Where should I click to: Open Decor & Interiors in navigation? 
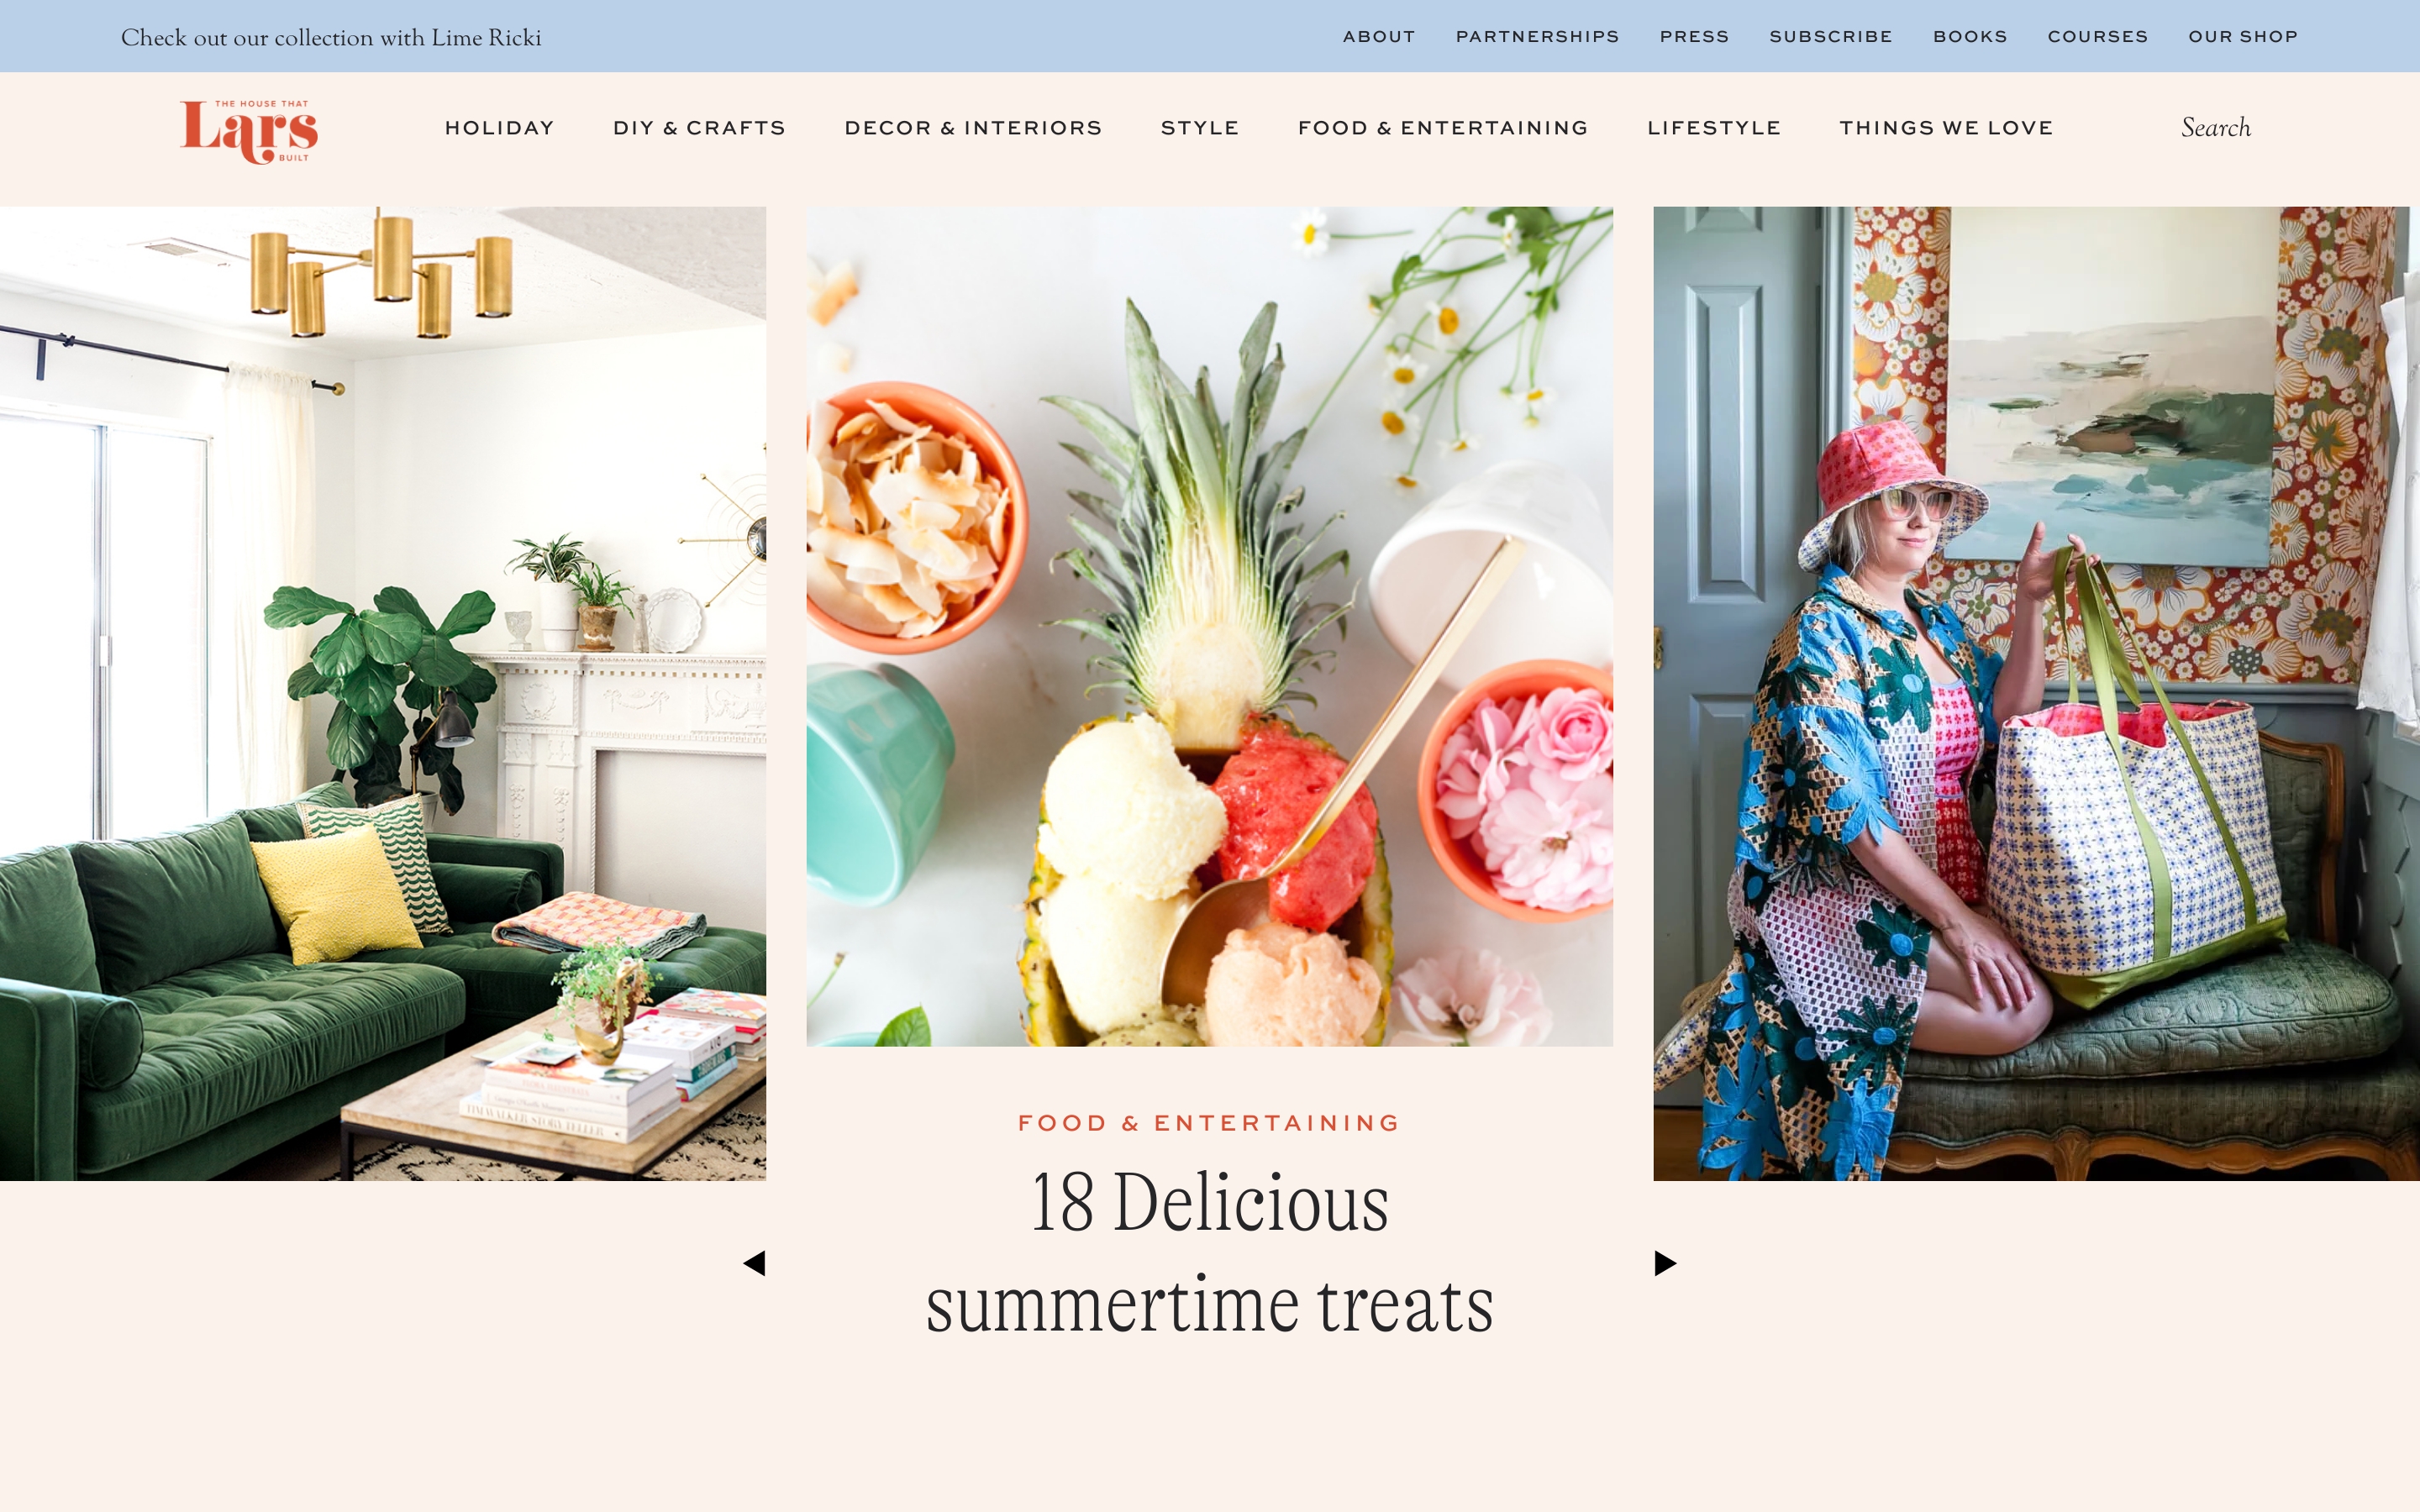click(973, 128)
